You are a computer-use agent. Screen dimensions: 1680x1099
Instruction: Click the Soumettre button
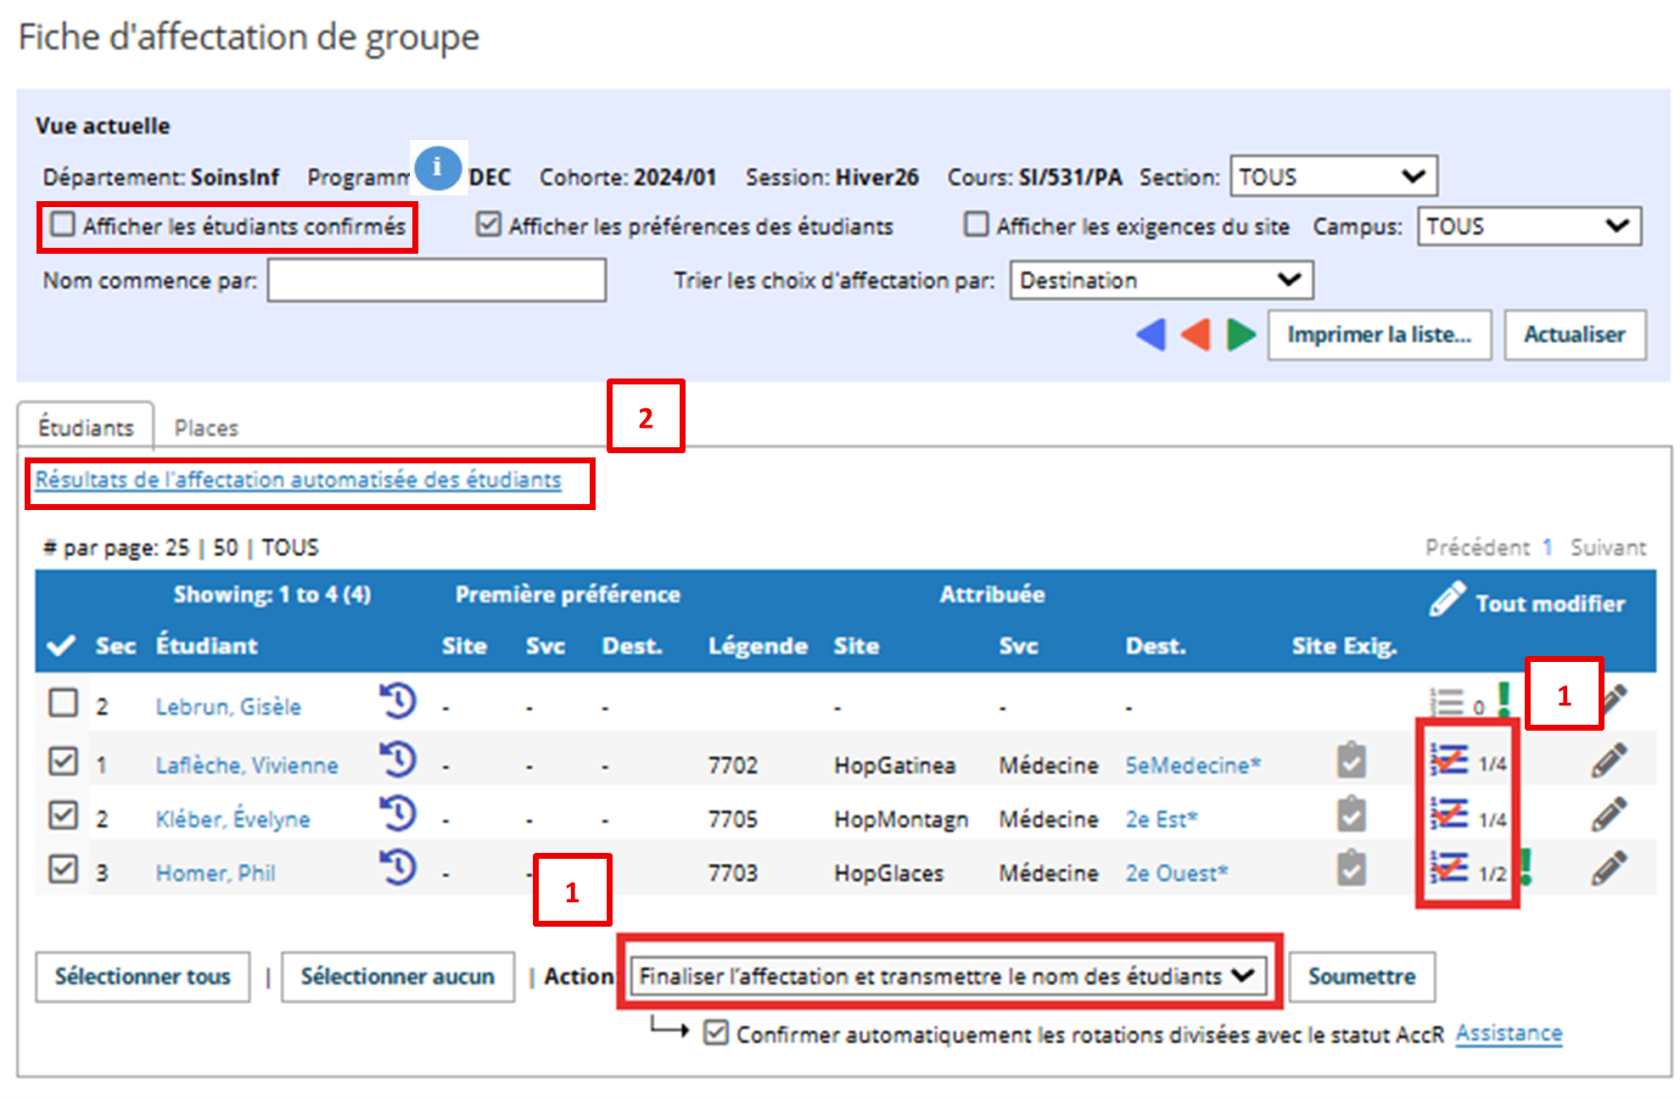[x=1361, y=976]
